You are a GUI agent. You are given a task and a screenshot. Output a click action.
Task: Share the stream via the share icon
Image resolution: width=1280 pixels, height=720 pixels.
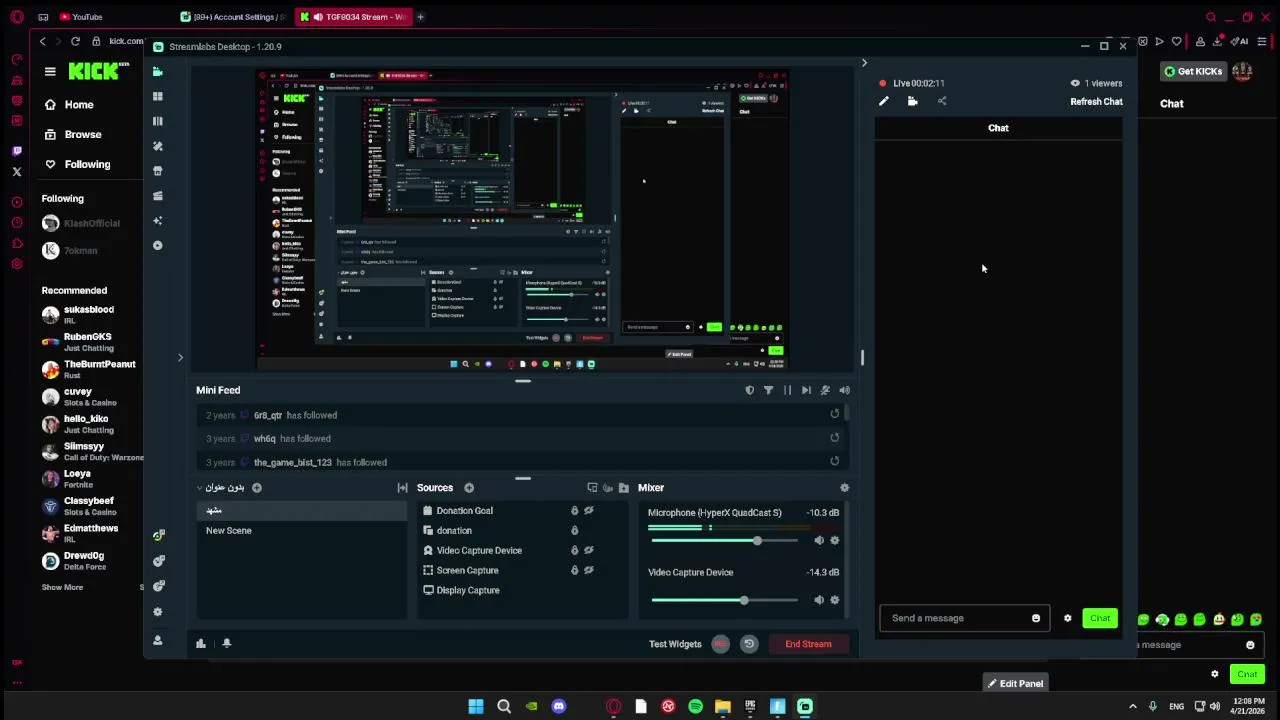941,101
